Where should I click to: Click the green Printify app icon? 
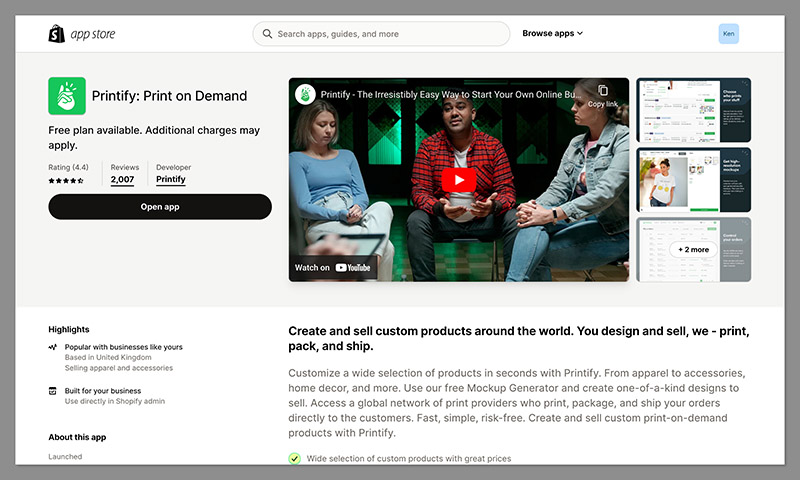(67, 96)
